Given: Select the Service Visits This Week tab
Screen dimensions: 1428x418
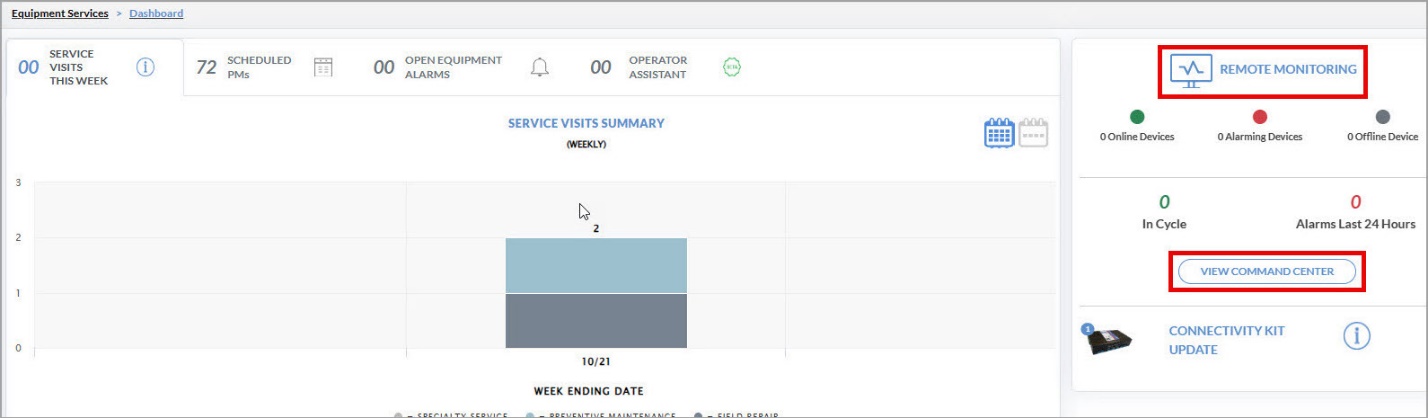Looking at the screenshot, I should pos(94,67).
